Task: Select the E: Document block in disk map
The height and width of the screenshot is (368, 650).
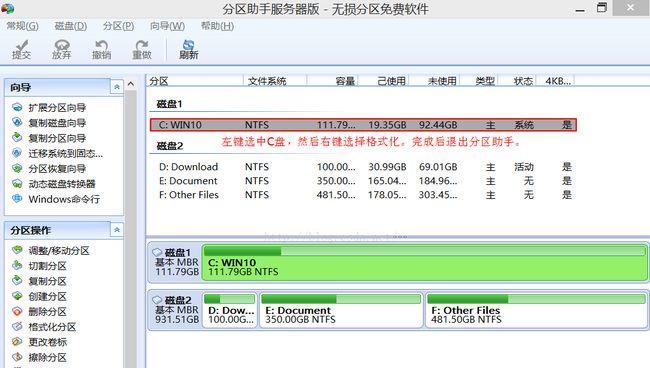Action: (341, 310)
